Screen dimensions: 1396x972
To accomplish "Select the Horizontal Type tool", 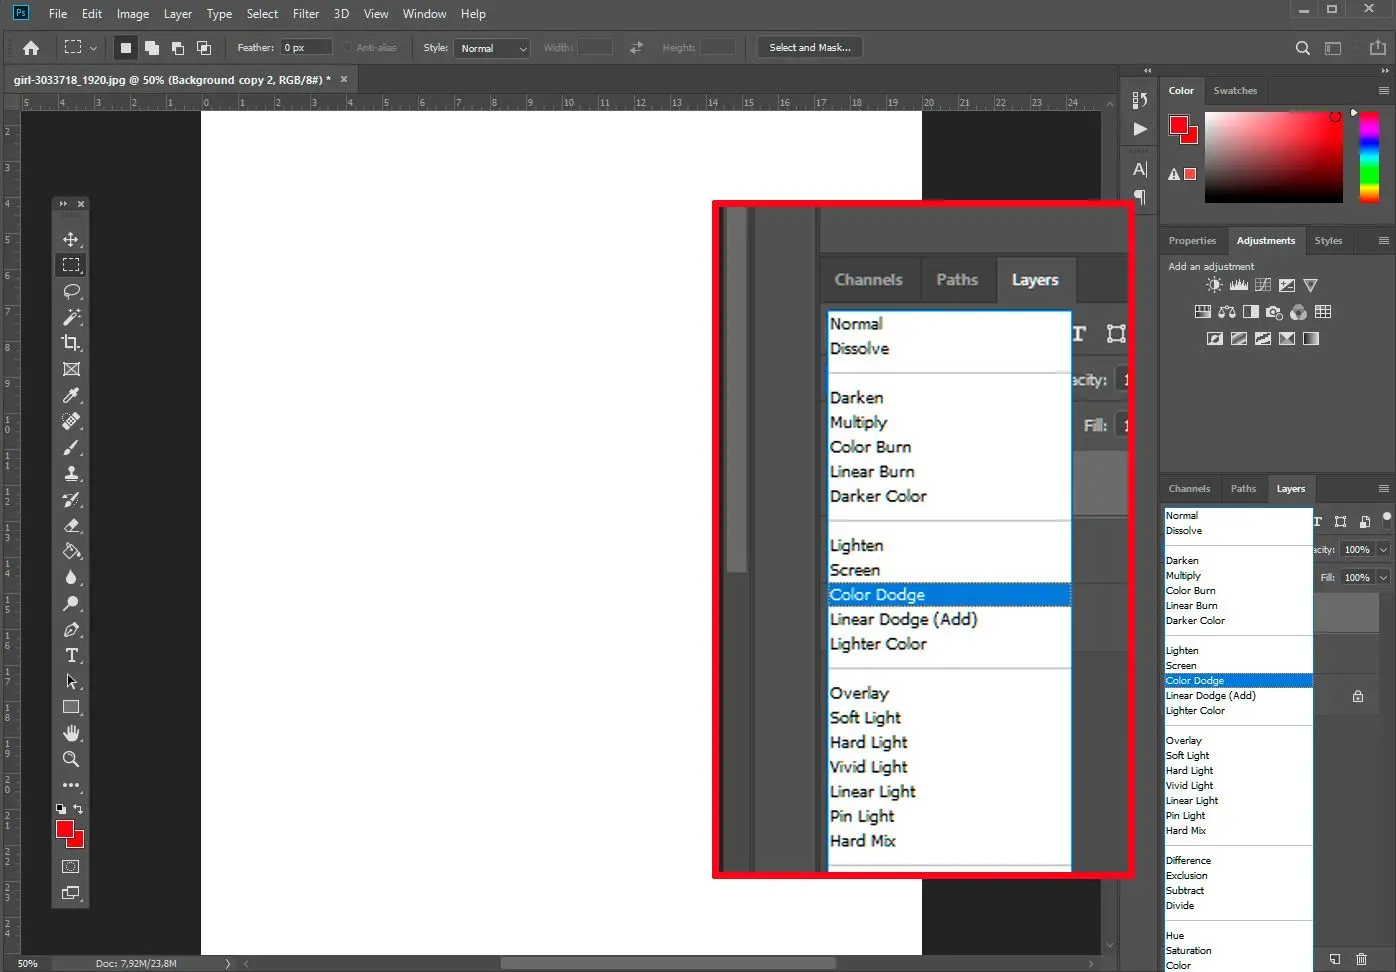I will [71, 655].
